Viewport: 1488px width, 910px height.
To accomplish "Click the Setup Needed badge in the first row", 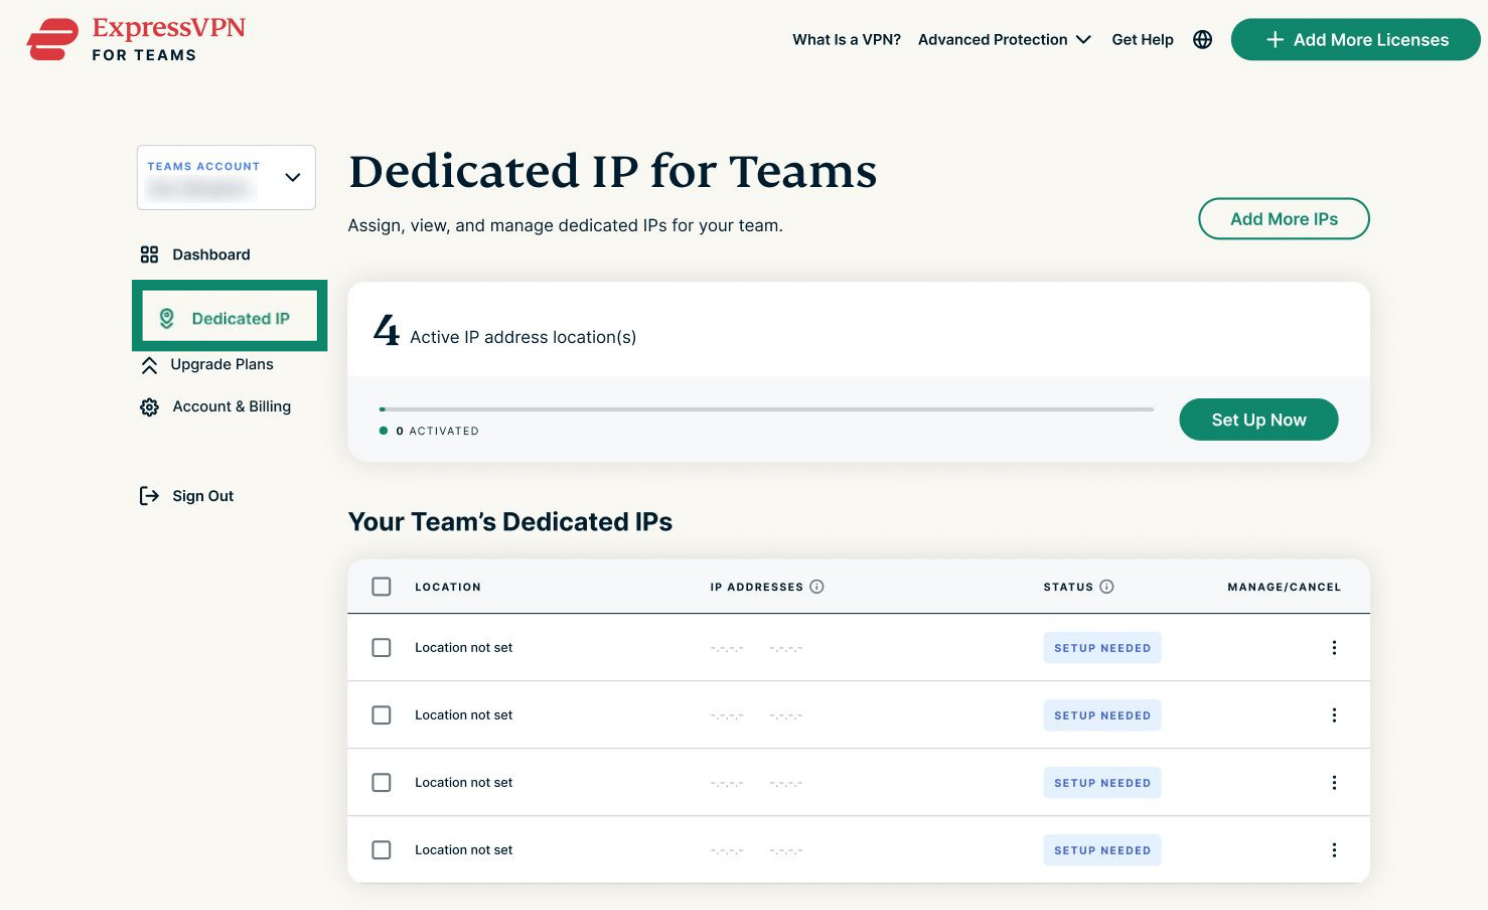I will 1102,648.
